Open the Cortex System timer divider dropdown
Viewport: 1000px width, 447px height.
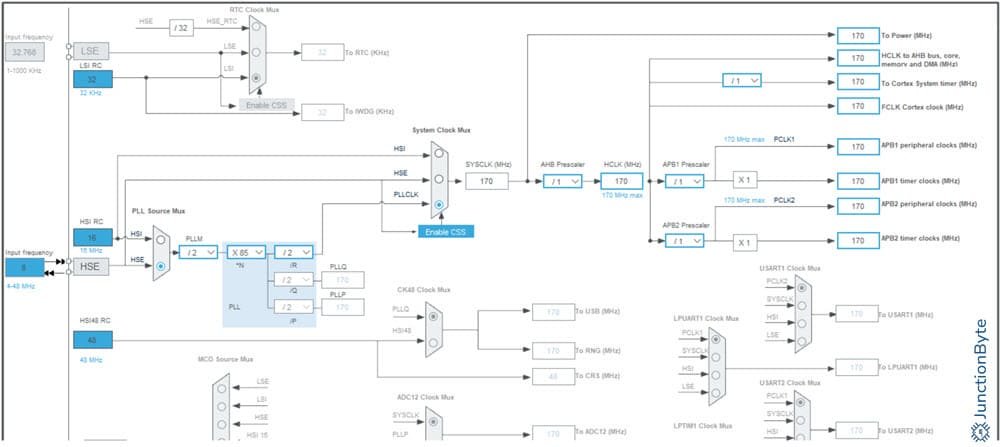point(742,81)
